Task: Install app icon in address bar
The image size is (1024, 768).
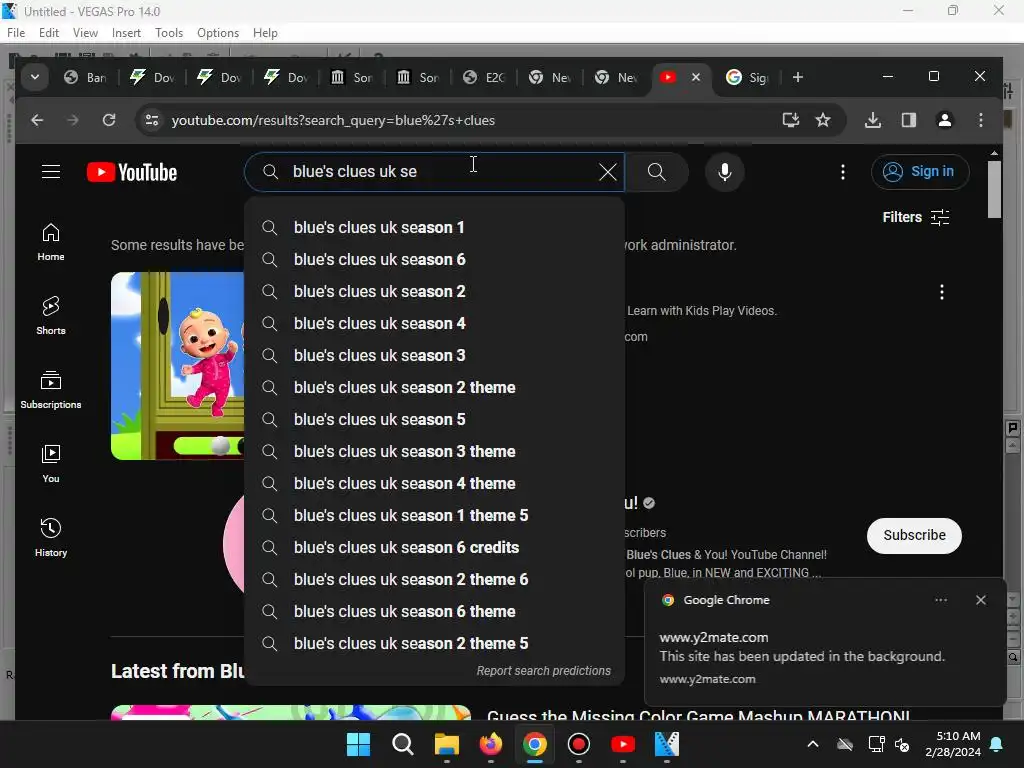Action: pyautogui.click(x=791, y=120)
